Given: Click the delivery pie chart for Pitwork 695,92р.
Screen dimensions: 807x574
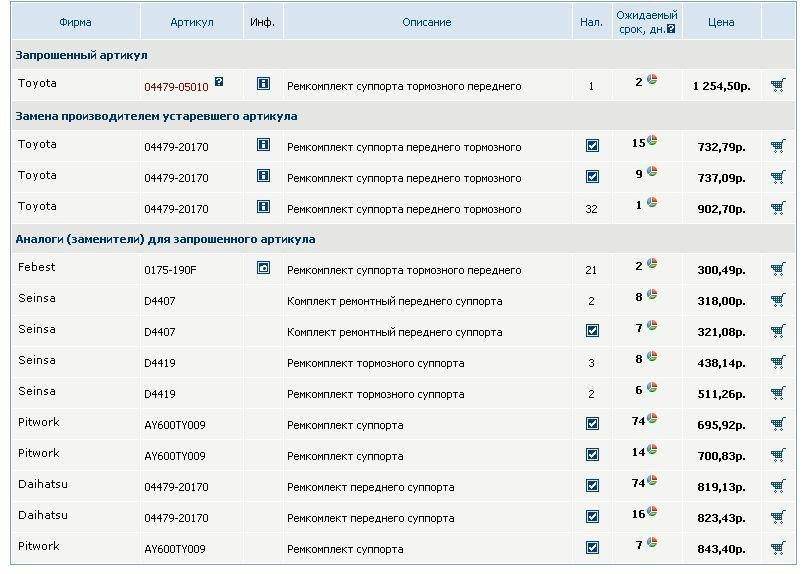Looking at the screenshot, I should pos(652,418).
